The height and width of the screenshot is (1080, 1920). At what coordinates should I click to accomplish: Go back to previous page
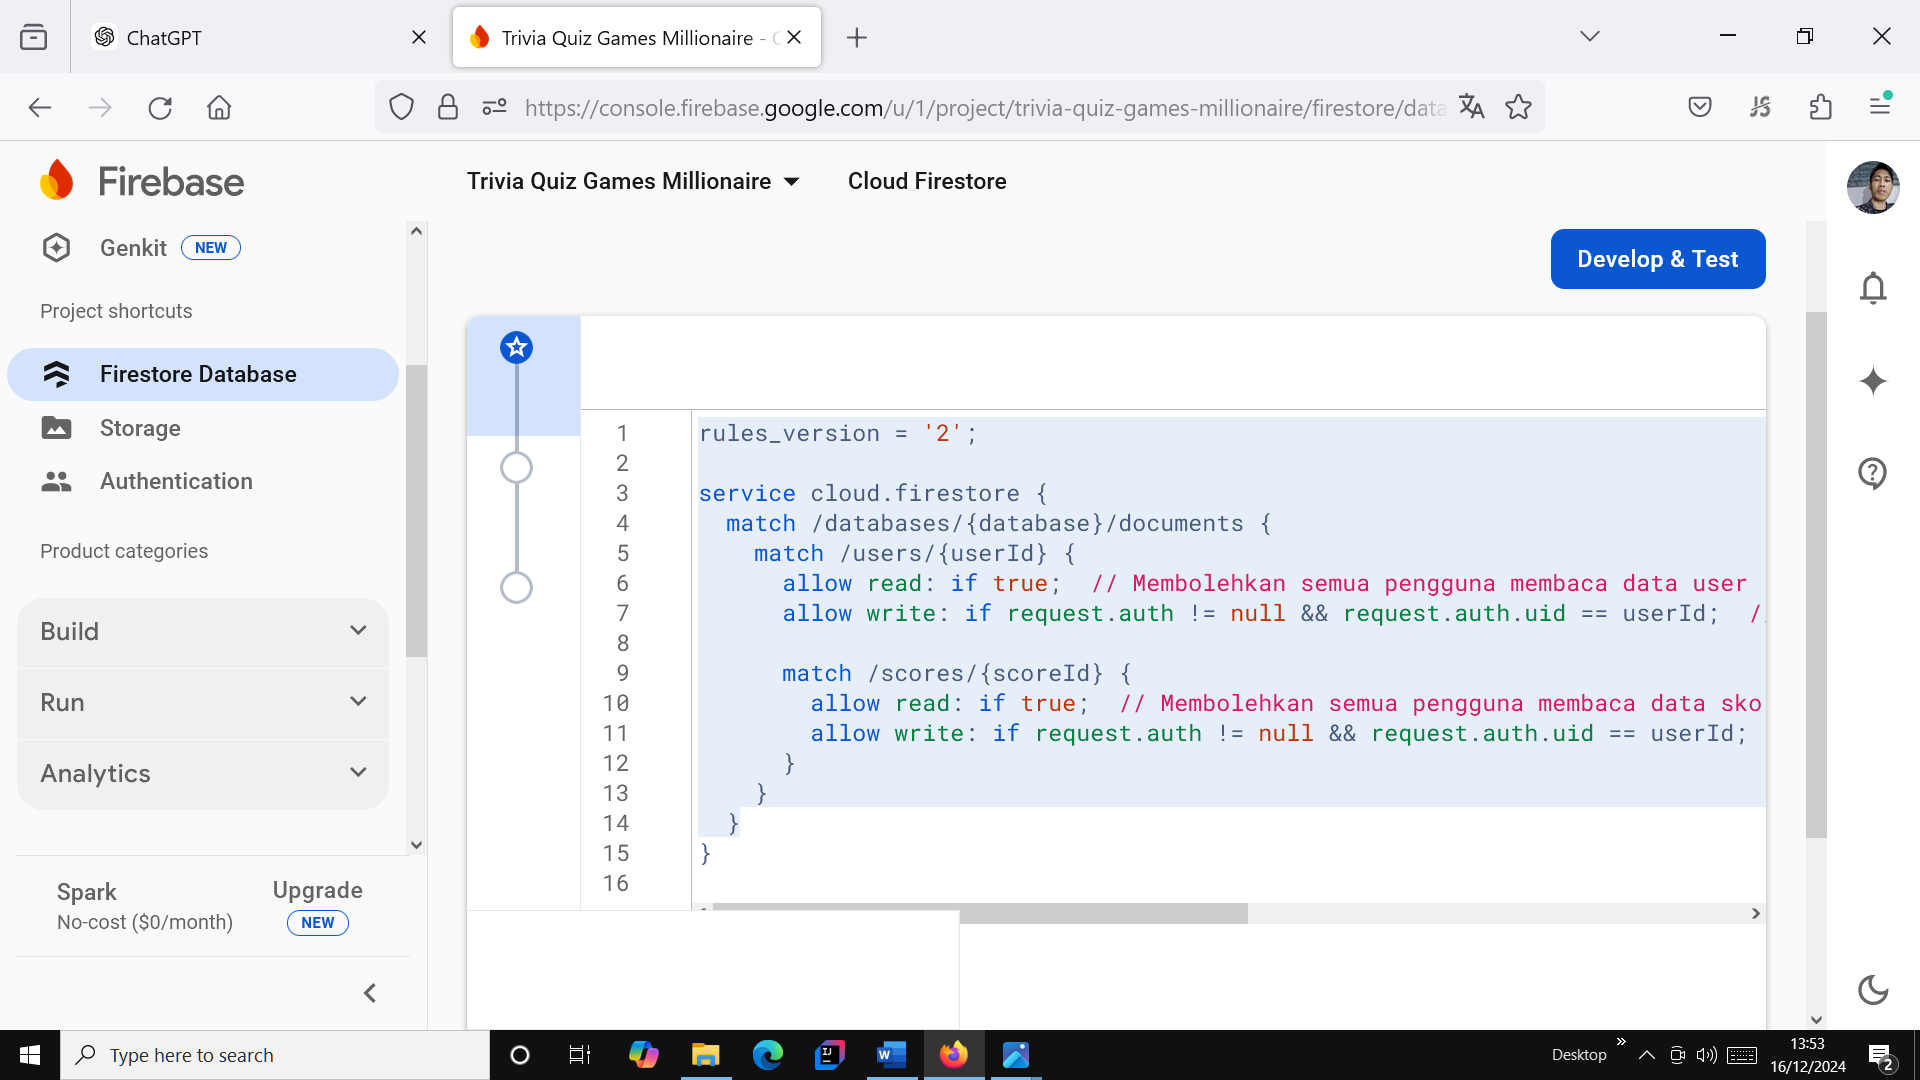click(x=40, y=107)
